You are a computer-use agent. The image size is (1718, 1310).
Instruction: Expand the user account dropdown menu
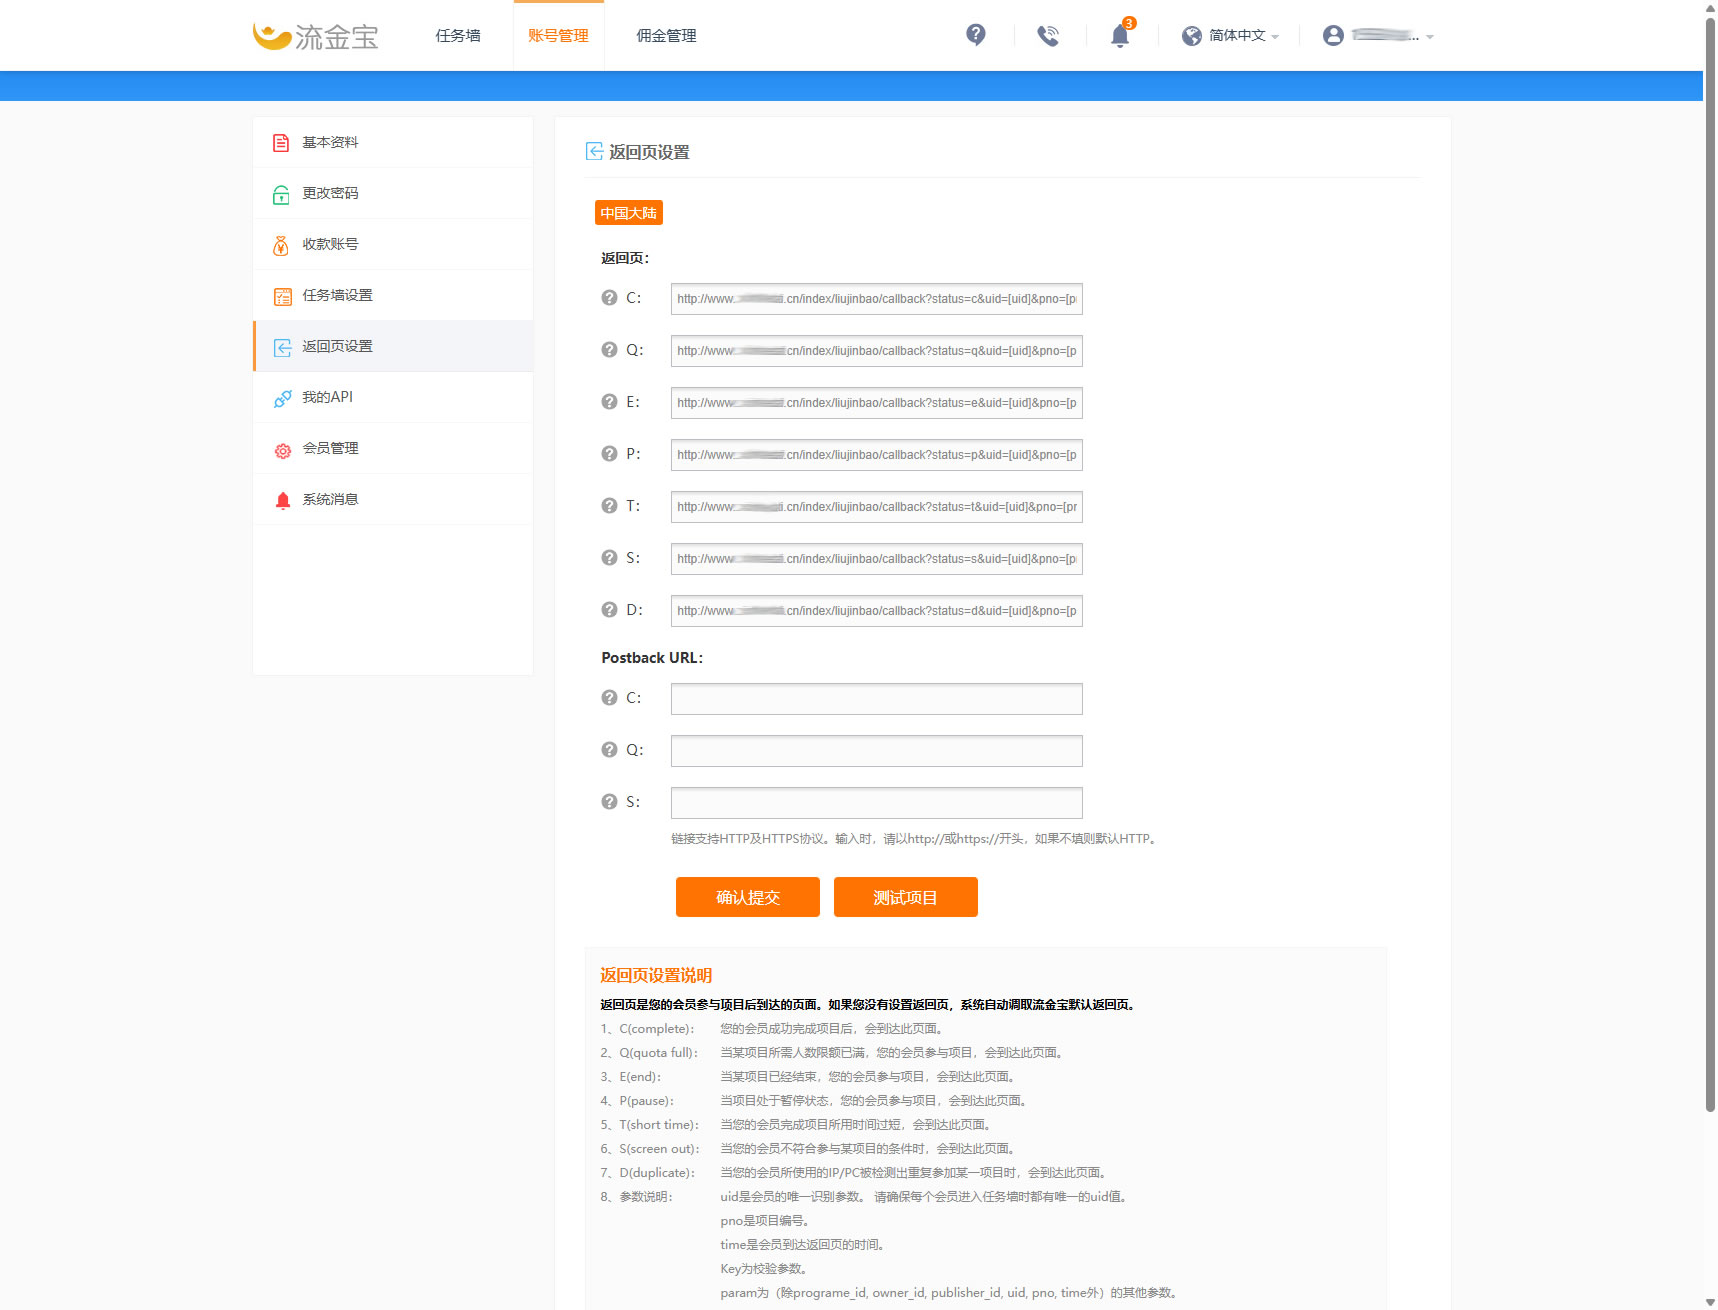tap(1378, 36)
